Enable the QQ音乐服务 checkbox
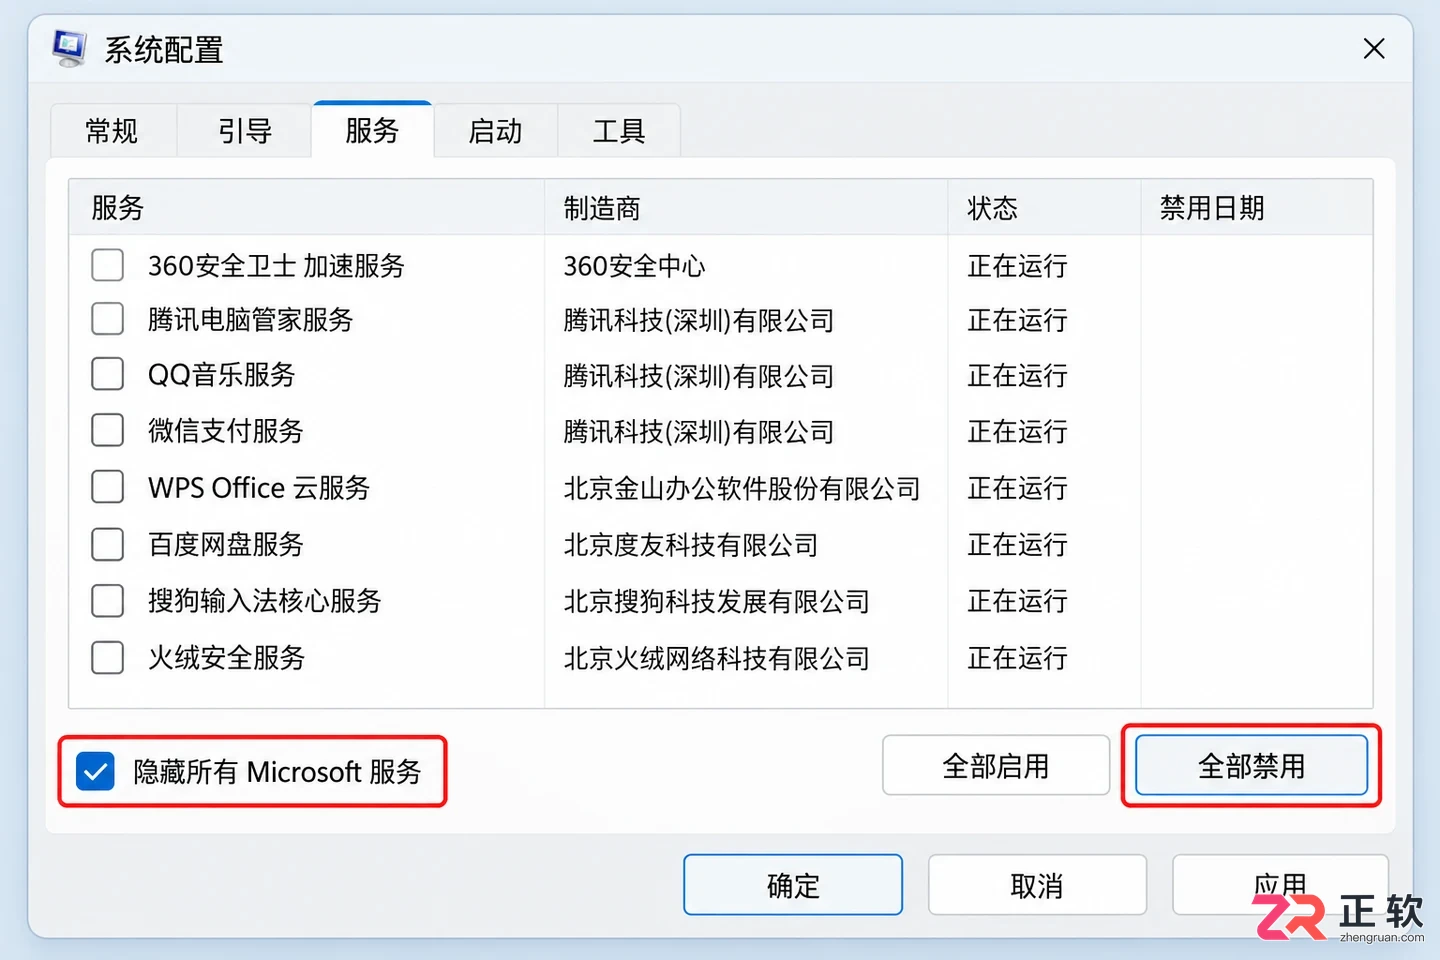The image size is (1440, 960). (x=108, y=374)
